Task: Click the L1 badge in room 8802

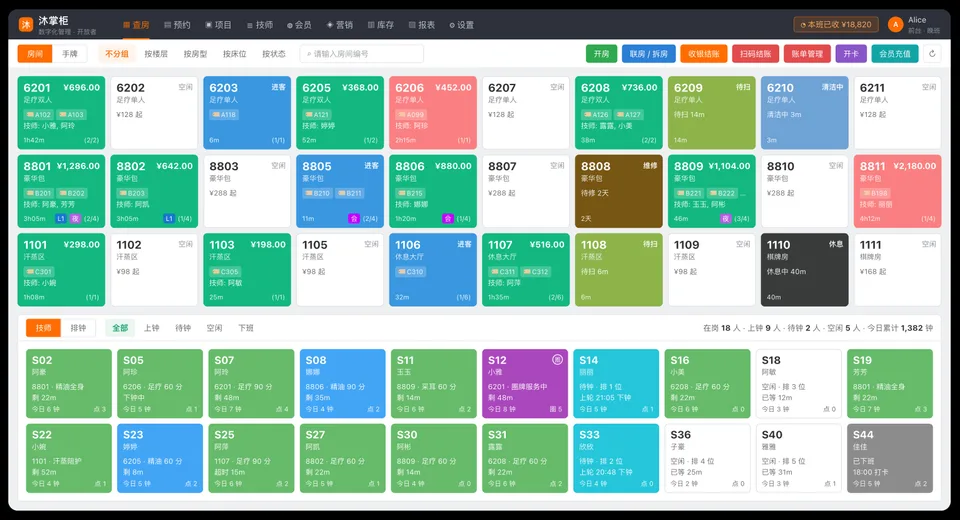Action: (168, 219)
